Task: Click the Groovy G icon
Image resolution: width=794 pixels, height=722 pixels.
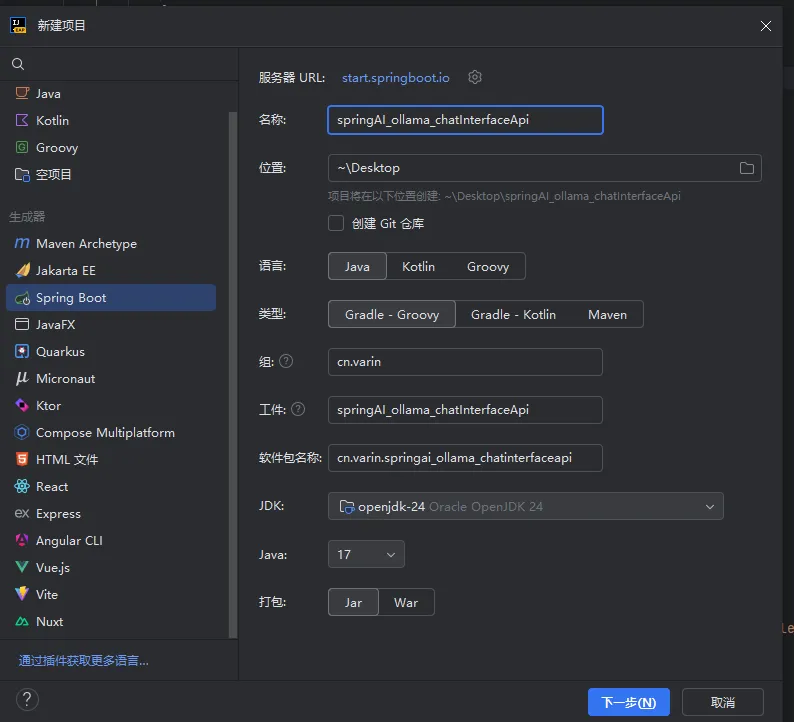Action: click(x=22, y=147)
